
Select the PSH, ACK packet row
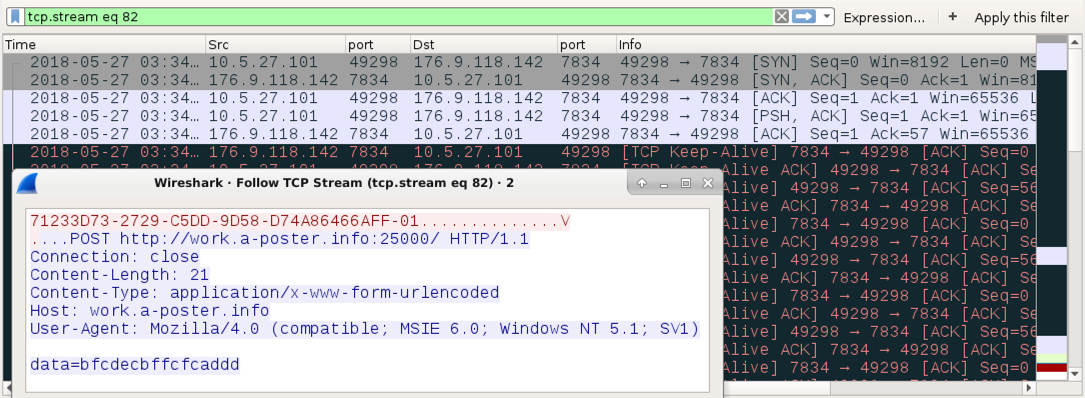tap(519, 116)
